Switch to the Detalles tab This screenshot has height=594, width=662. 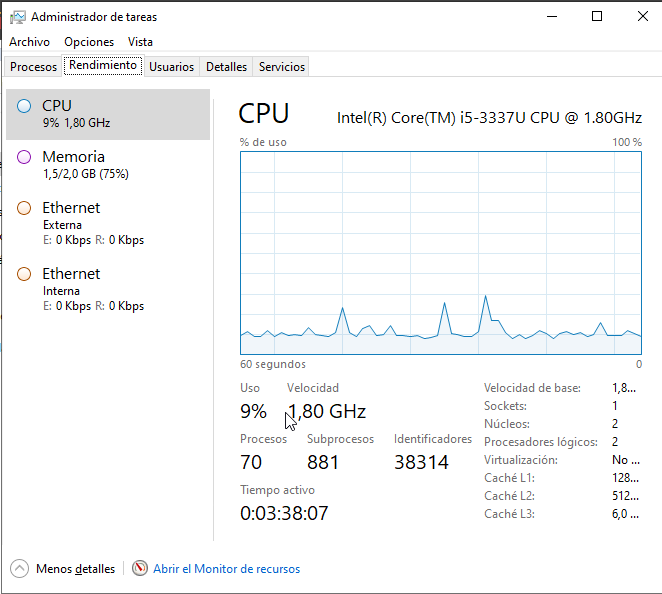(226, 67)
